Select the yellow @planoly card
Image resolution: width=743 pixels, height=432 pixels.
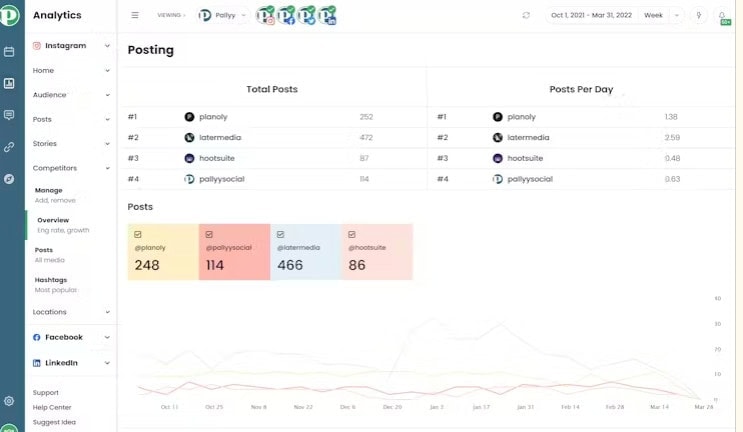coord(163,252)
